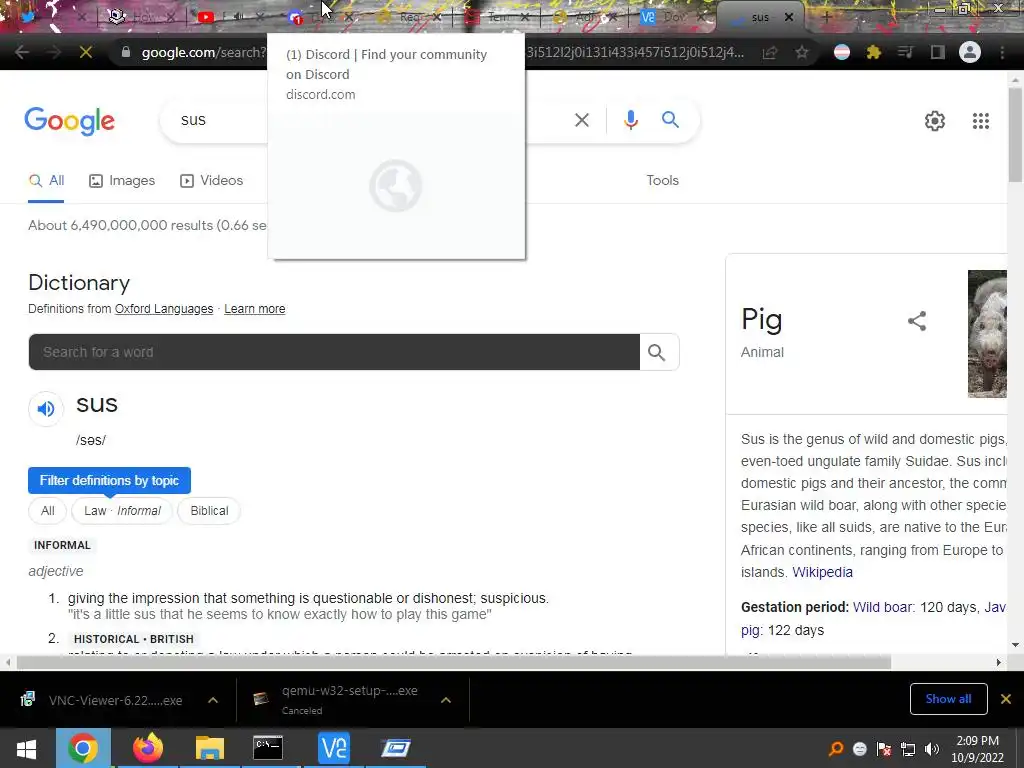
Task: Open the striped round extension icon
Action: click(x=842, y=52)
